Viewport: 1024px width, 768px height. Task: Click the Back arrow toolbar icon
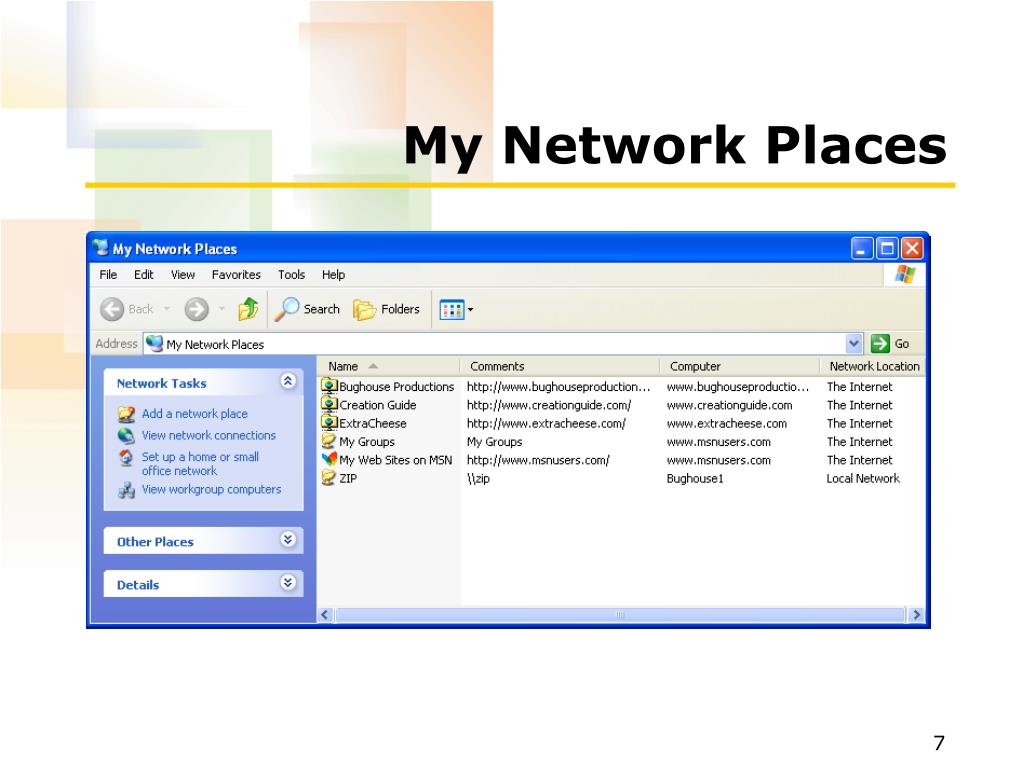[x=112, y=309]
